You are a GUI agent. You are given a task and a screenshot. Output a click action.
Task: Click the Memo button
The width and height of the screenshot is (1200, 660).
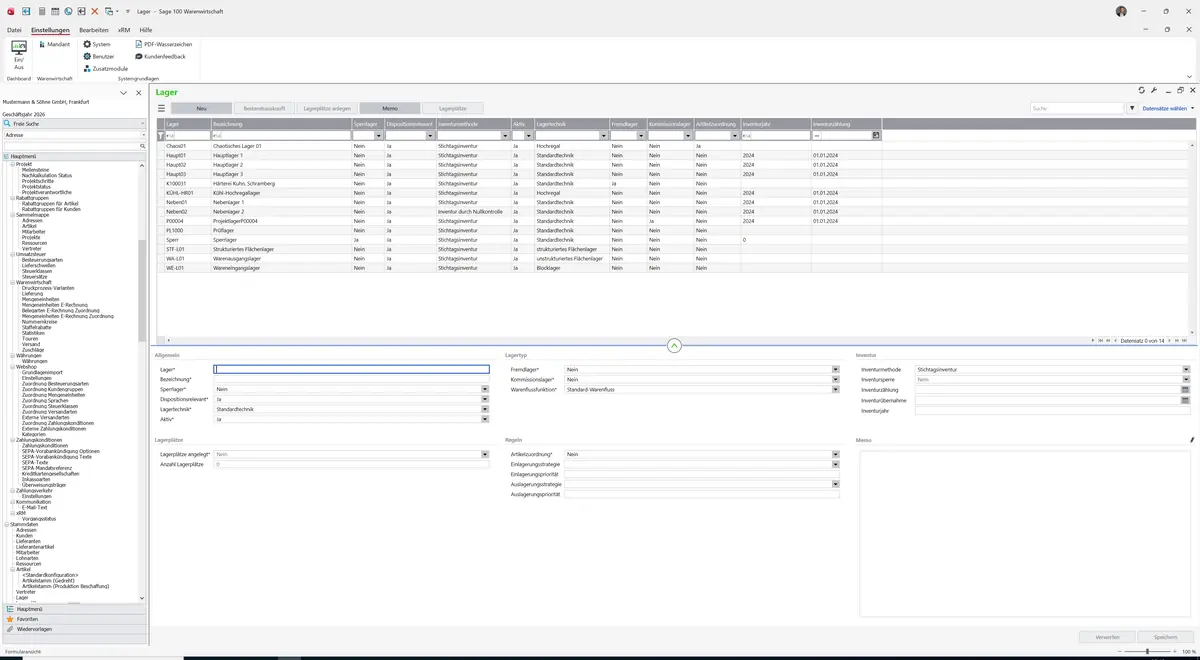(390, 108)
